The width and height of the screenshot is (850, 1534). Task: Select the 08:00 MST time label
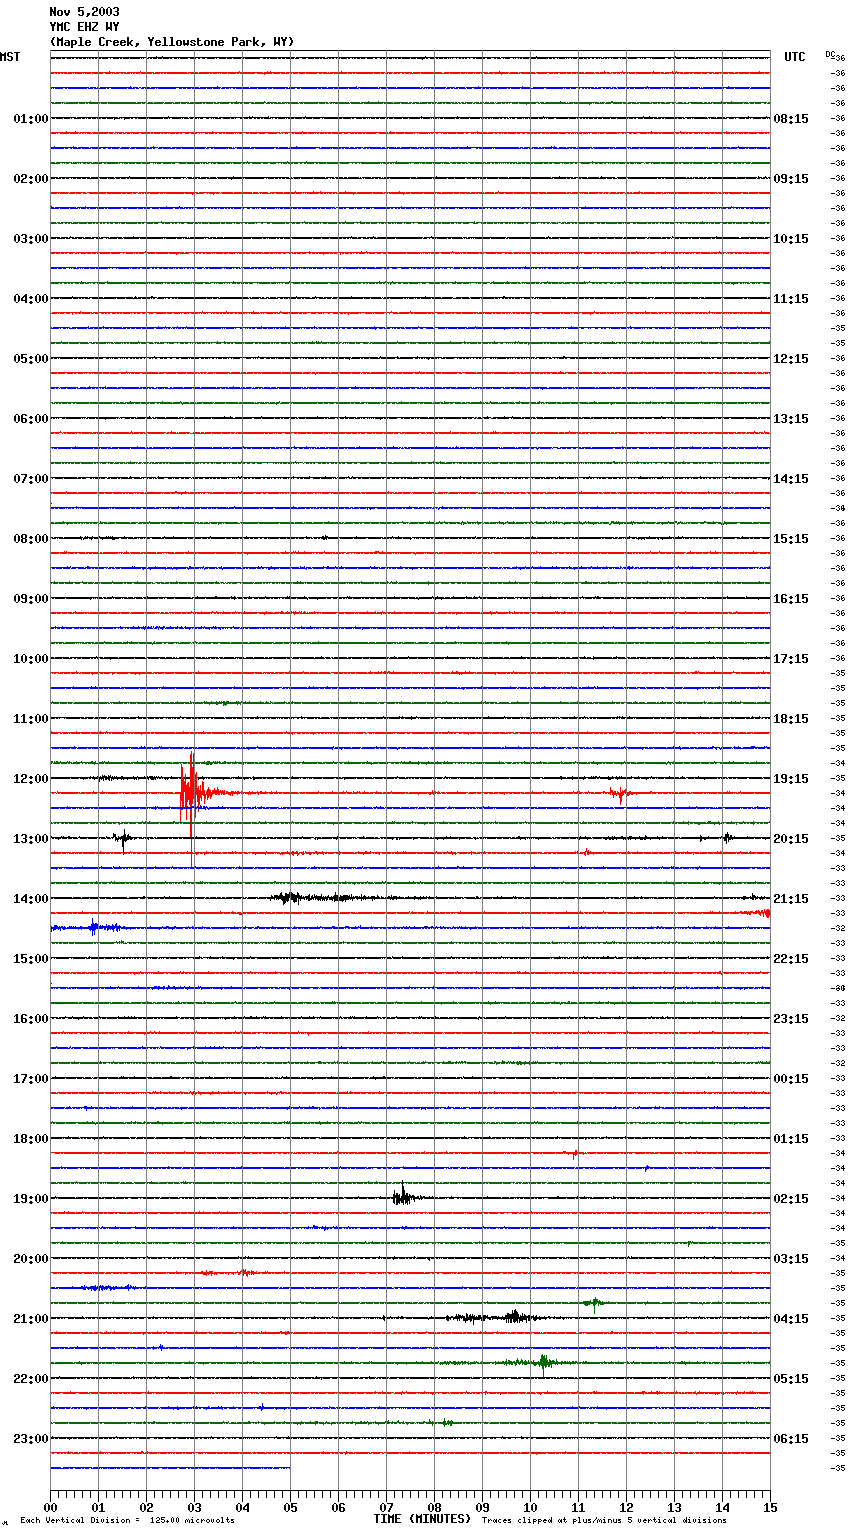tap(31, 539)
